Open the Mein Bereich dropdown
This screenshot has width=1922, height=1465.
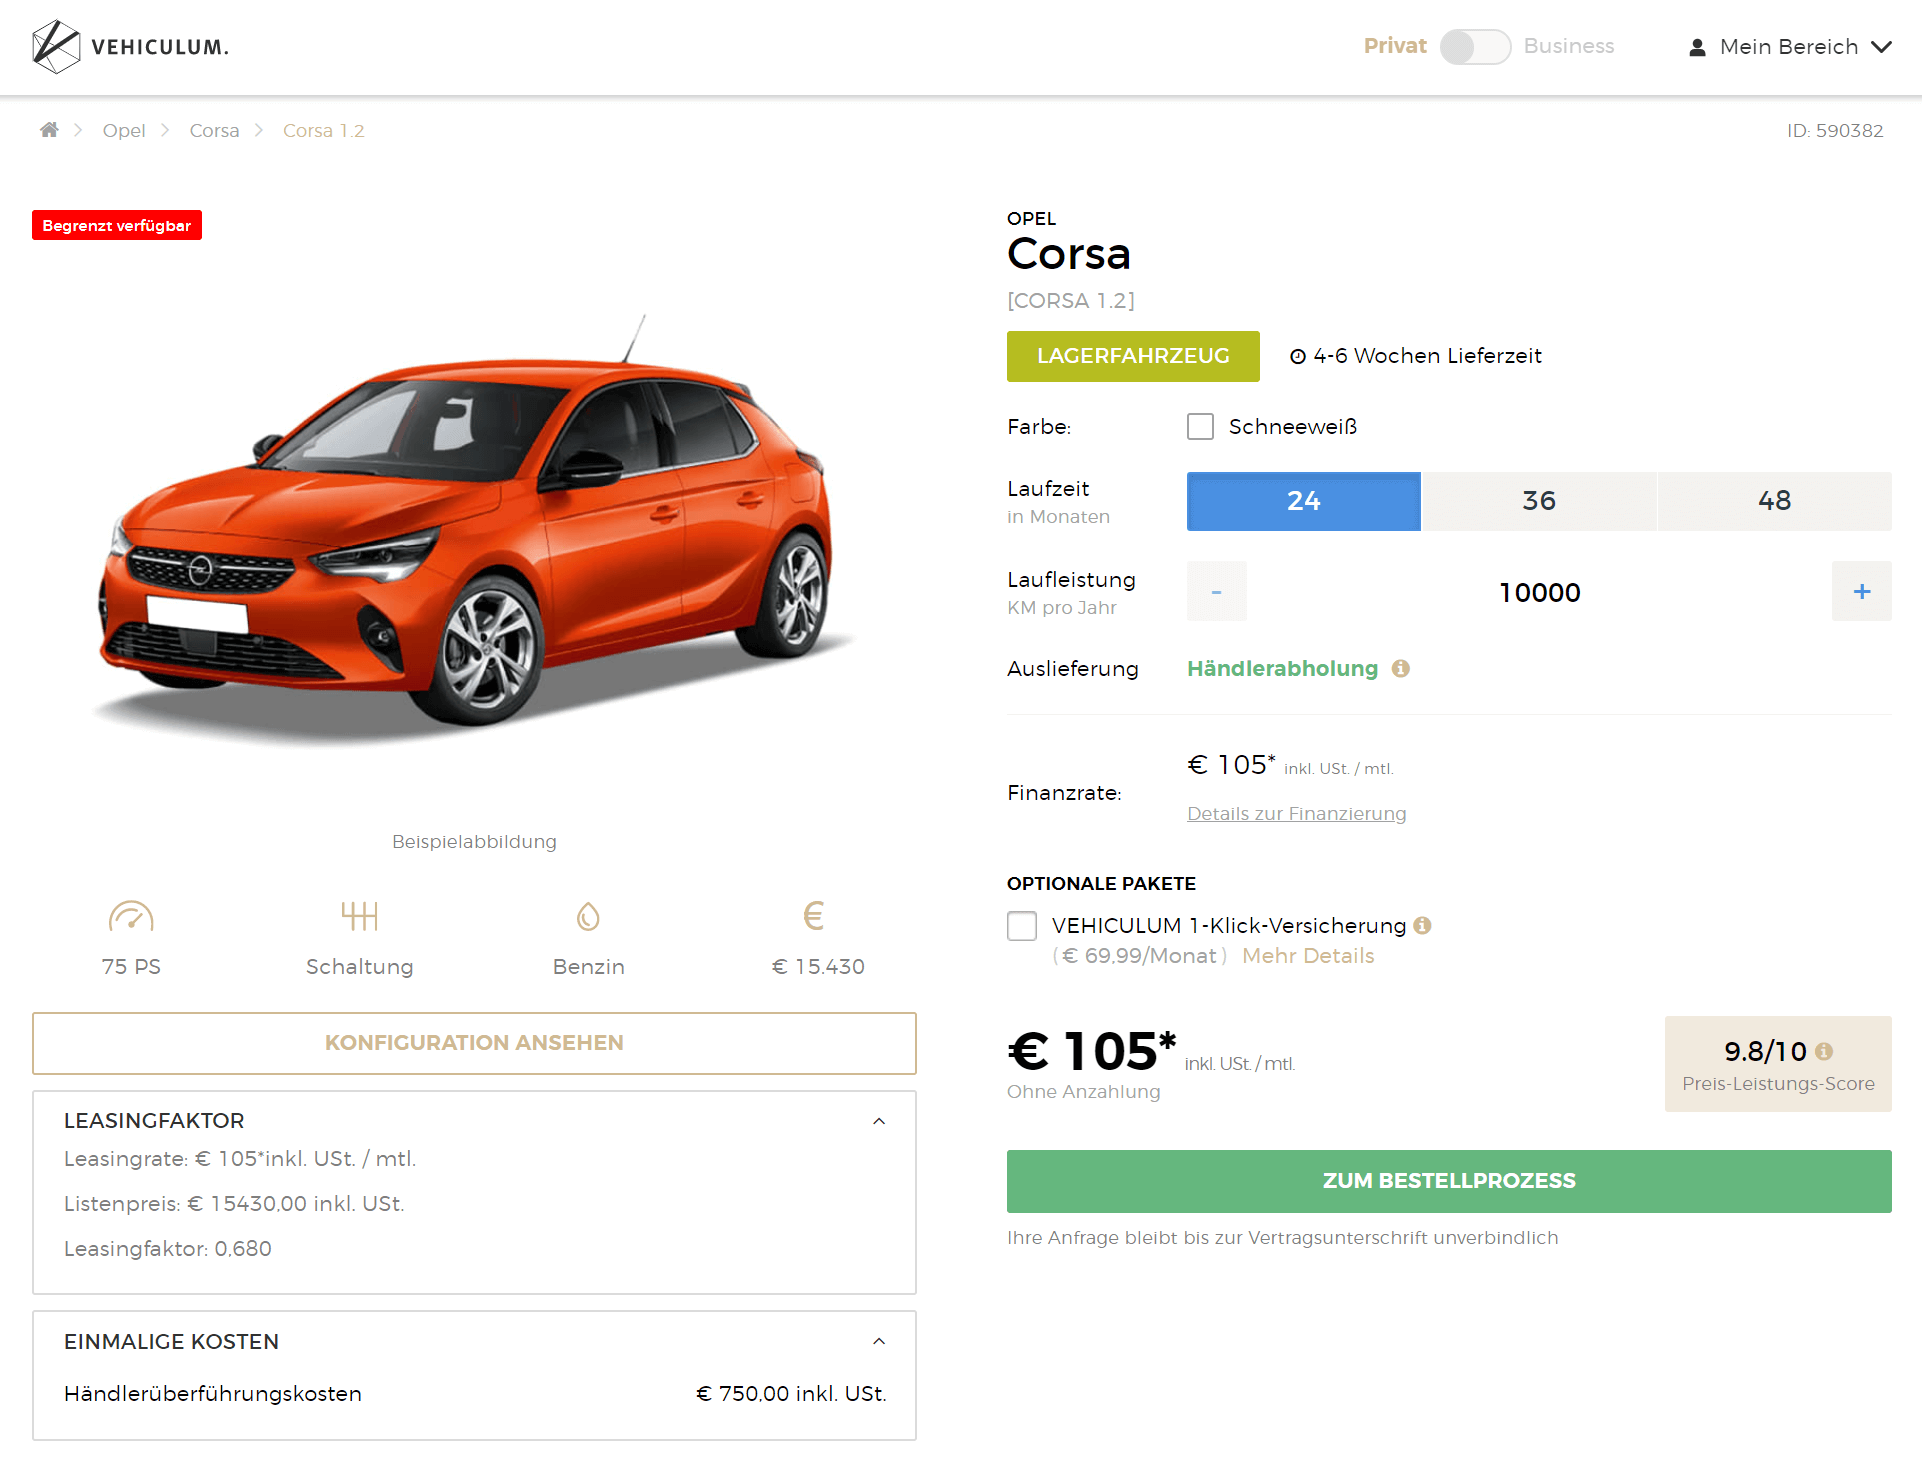coord(1790,47)
